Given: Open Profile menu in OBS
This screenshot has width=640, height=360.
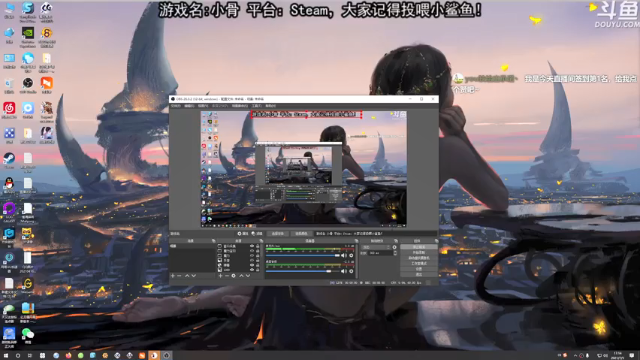Looking at the screenshot, I should 220,106.
